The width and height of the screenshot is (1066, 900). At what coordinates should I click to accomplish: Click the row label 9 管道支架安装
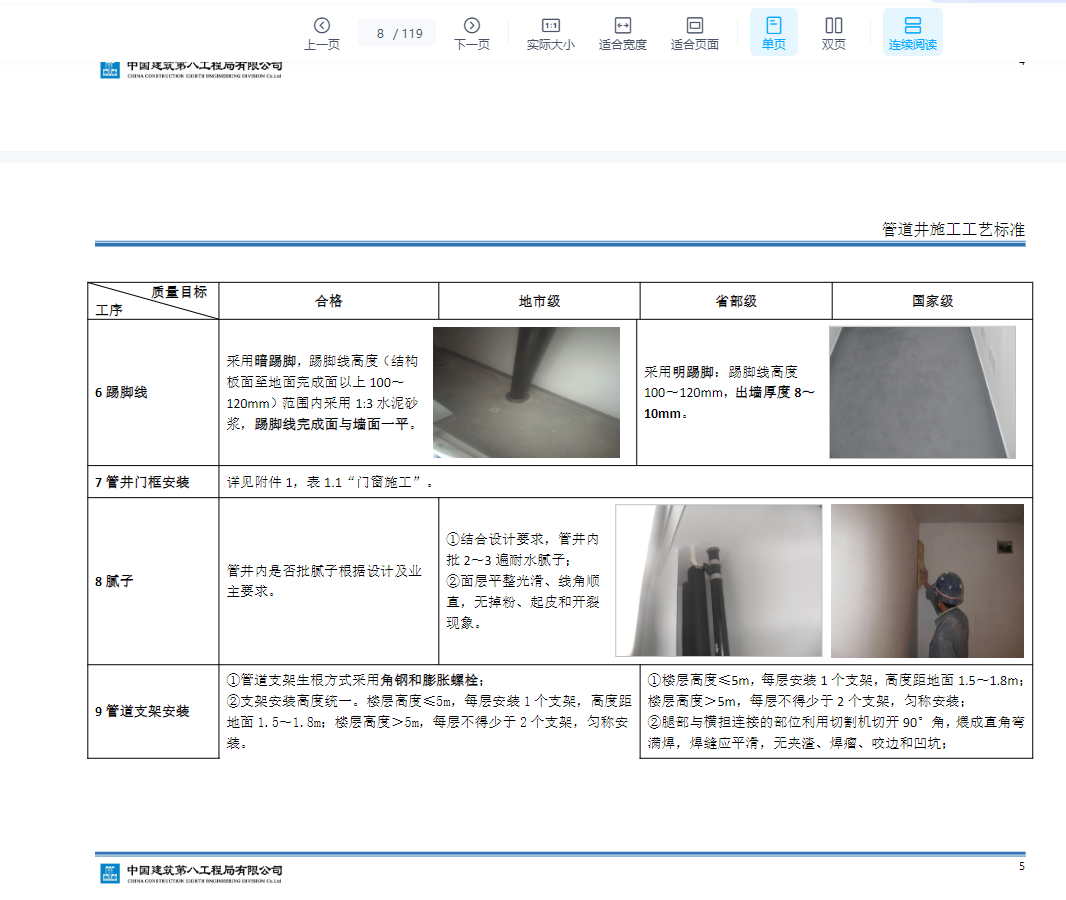[x=142, y=712]
